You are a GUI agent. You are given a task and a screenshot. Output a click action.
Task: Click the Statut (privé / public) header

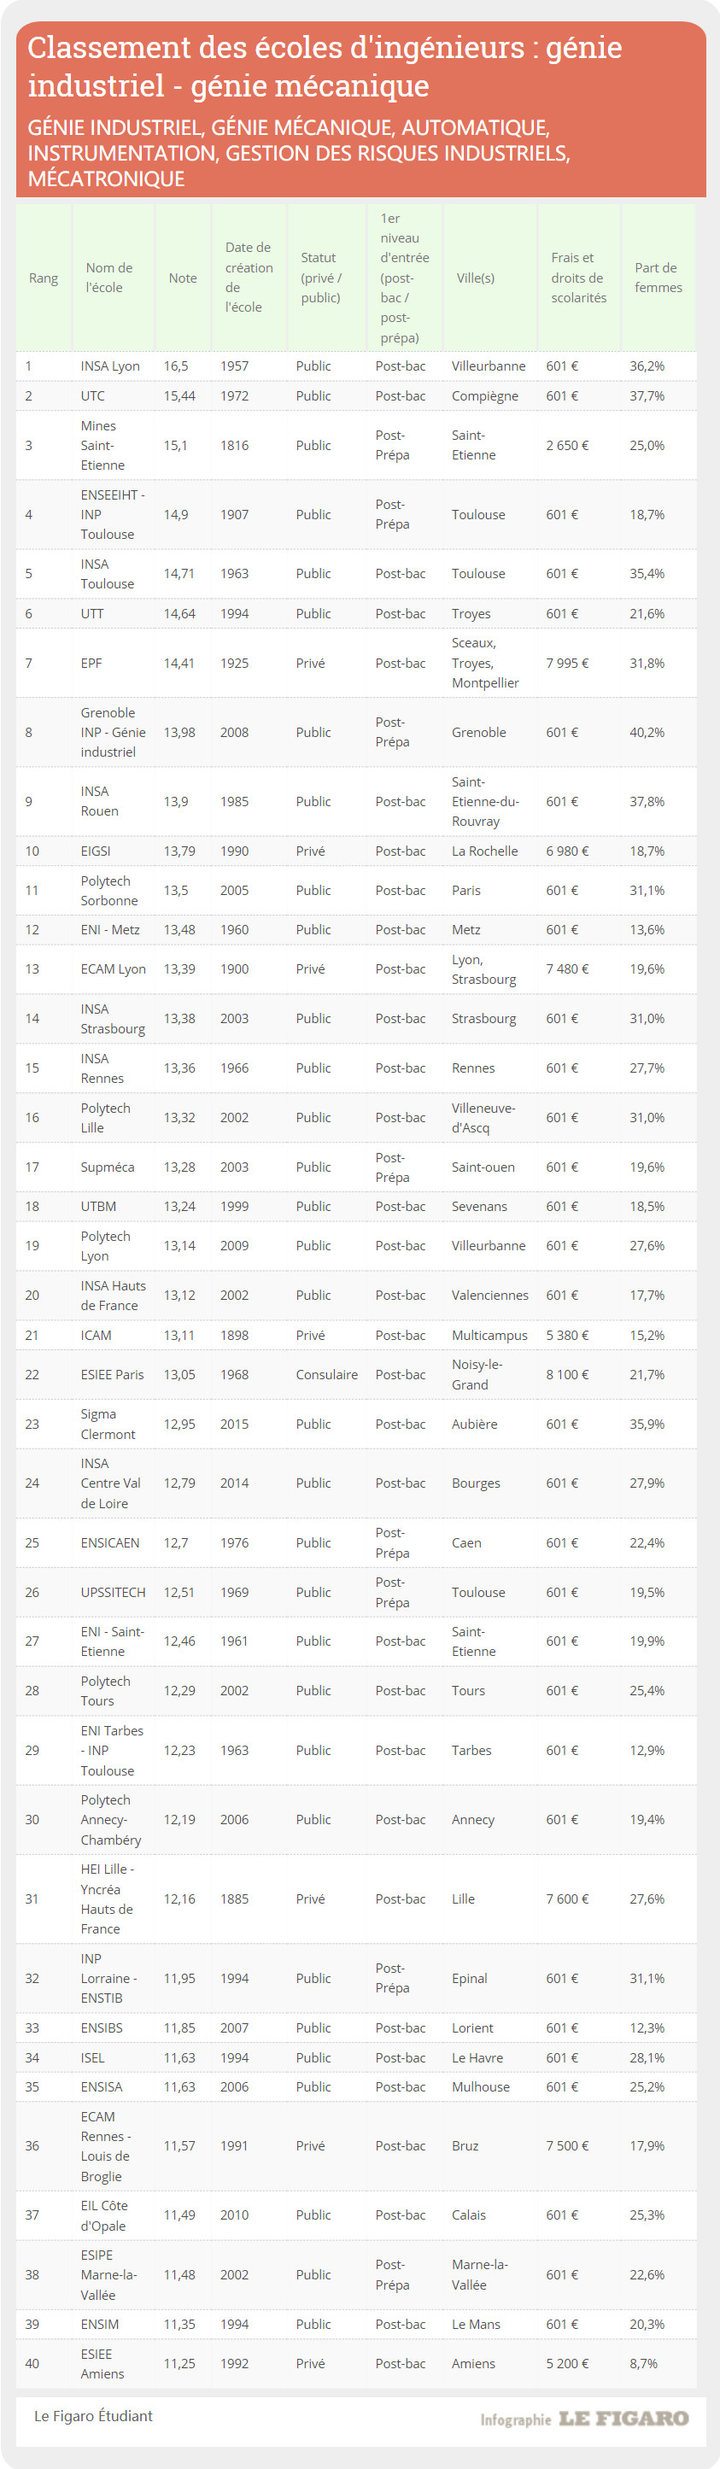[321, 278]
